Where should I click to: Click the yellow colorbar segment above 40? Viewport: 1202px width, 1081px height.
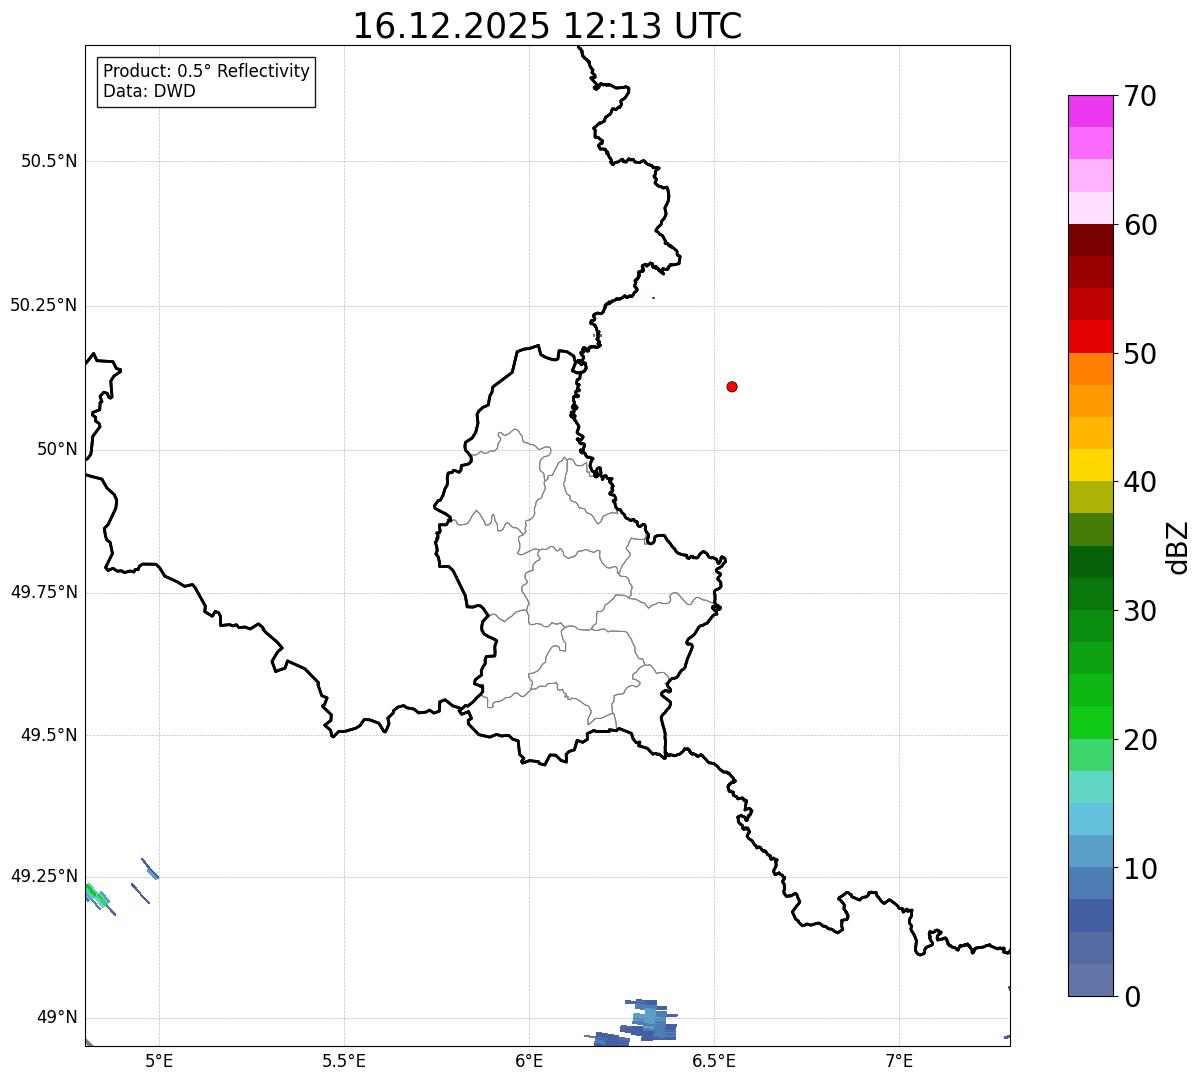tap(1090, 465)
